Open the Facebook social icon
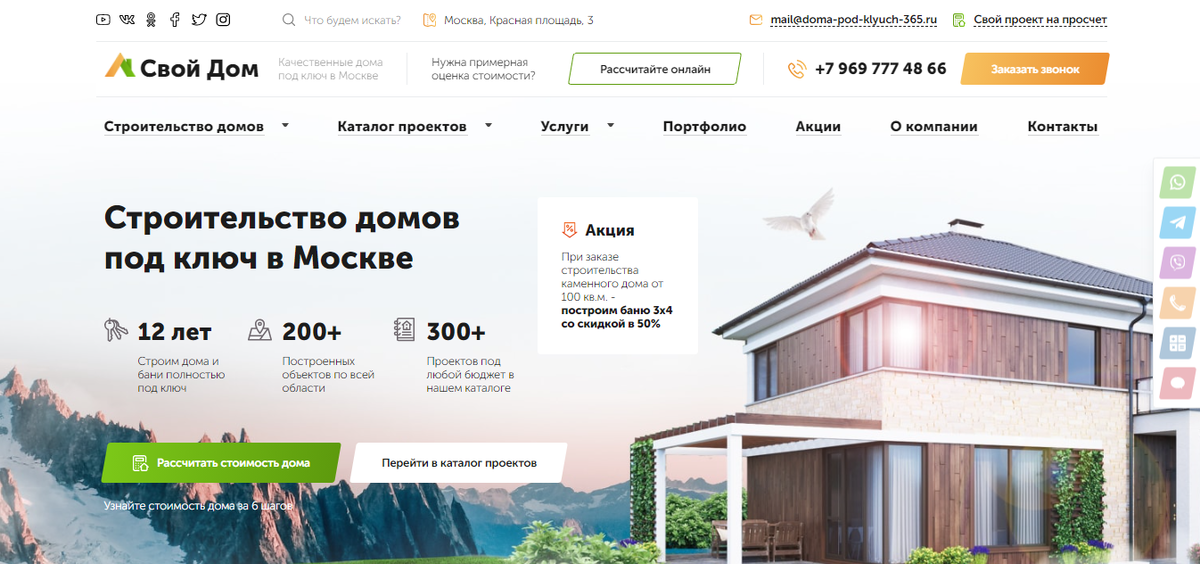The width and height of the screenshot is (1200, 564). tap(175, 20)
